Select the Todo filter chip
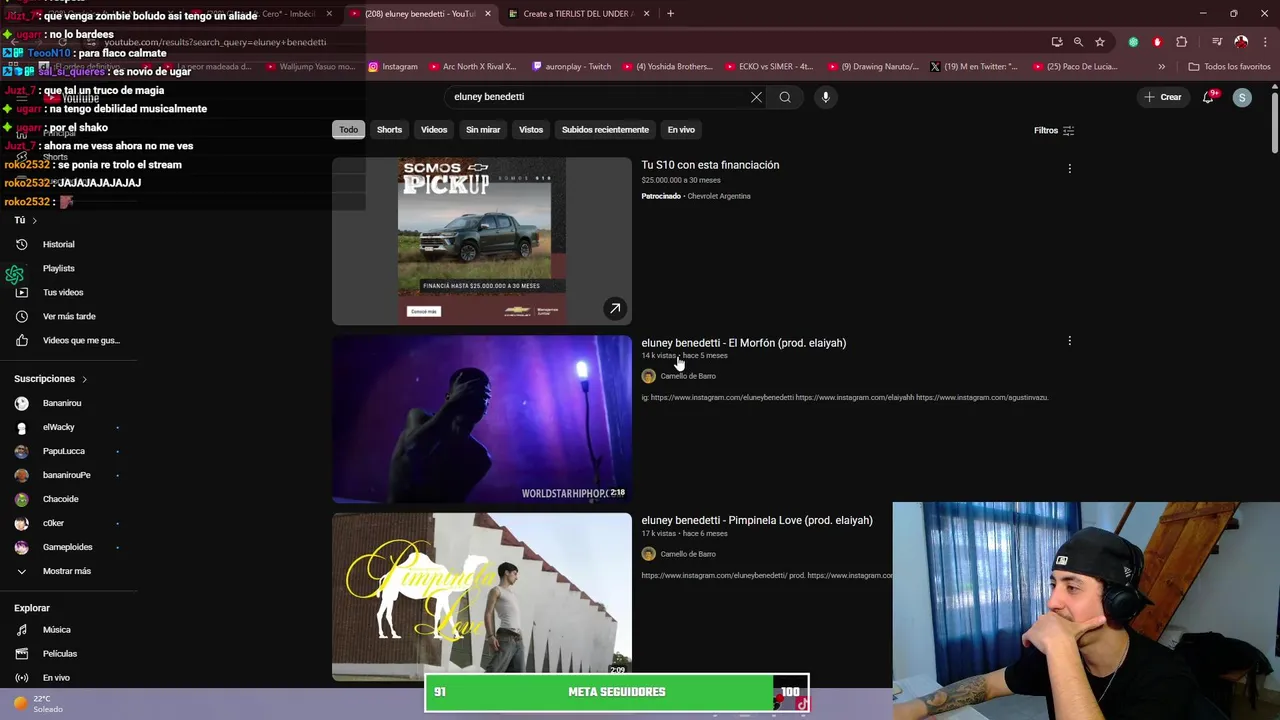The height and width of the screenshot is (720, 1280). click(x=348, y=129)
